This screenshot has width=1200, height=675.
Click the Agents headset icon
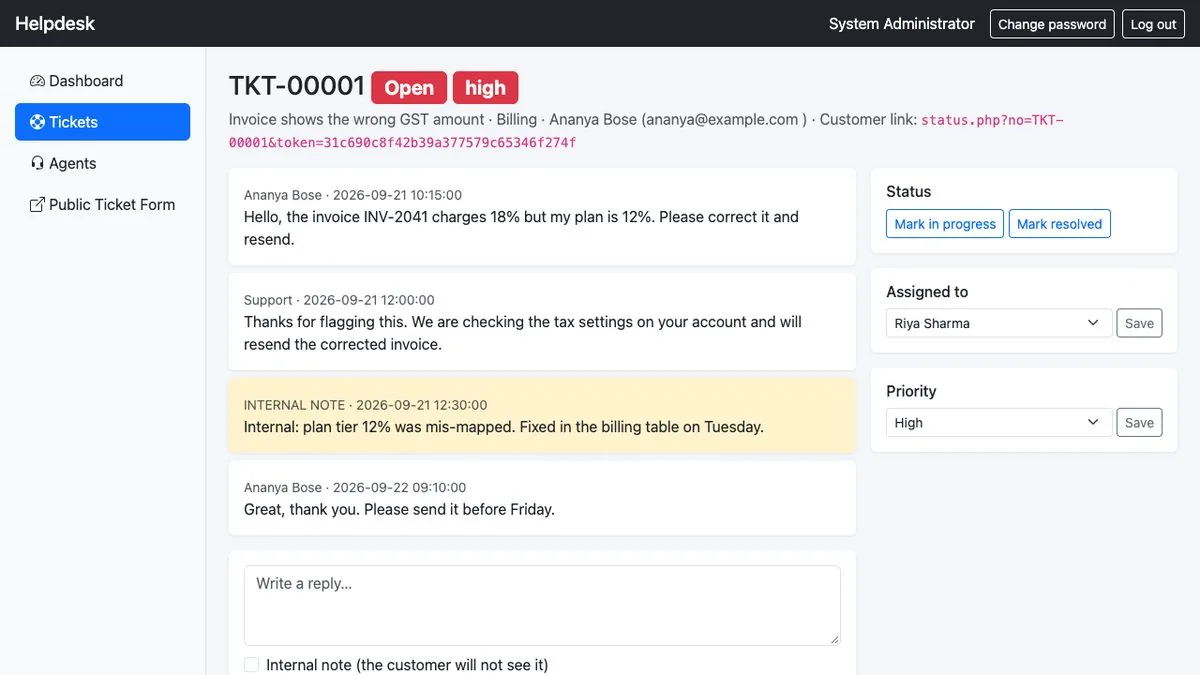(x=37, y=163)
